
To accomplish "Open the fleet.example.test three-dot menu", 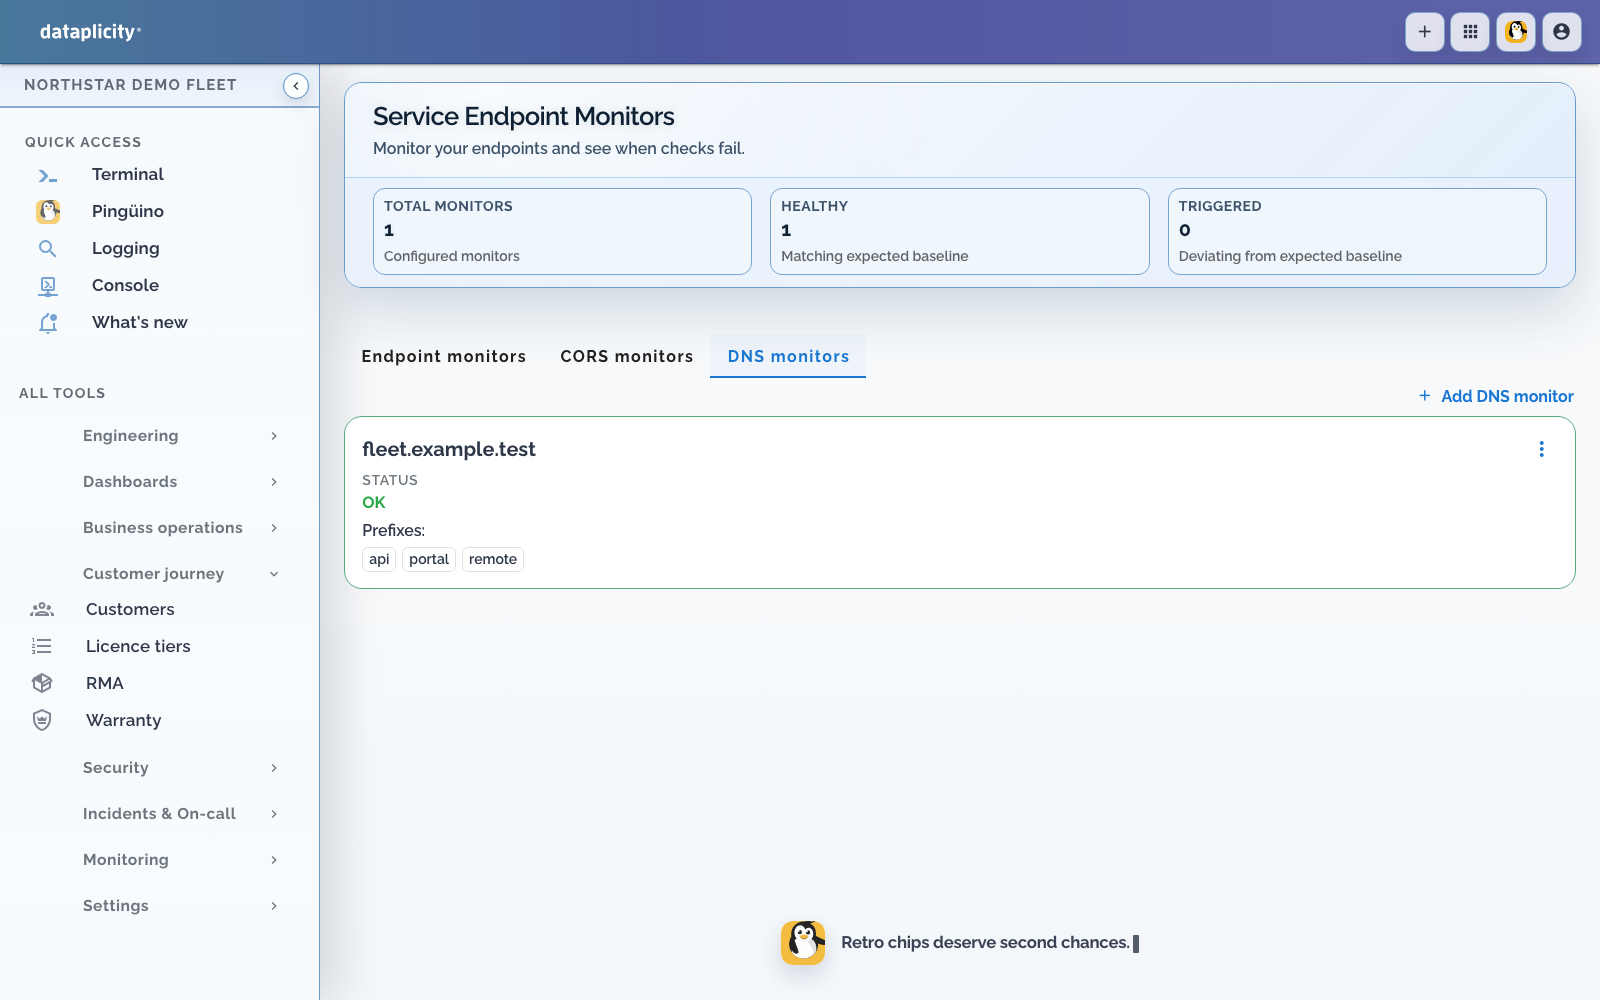I will (x=1541, y=449).
